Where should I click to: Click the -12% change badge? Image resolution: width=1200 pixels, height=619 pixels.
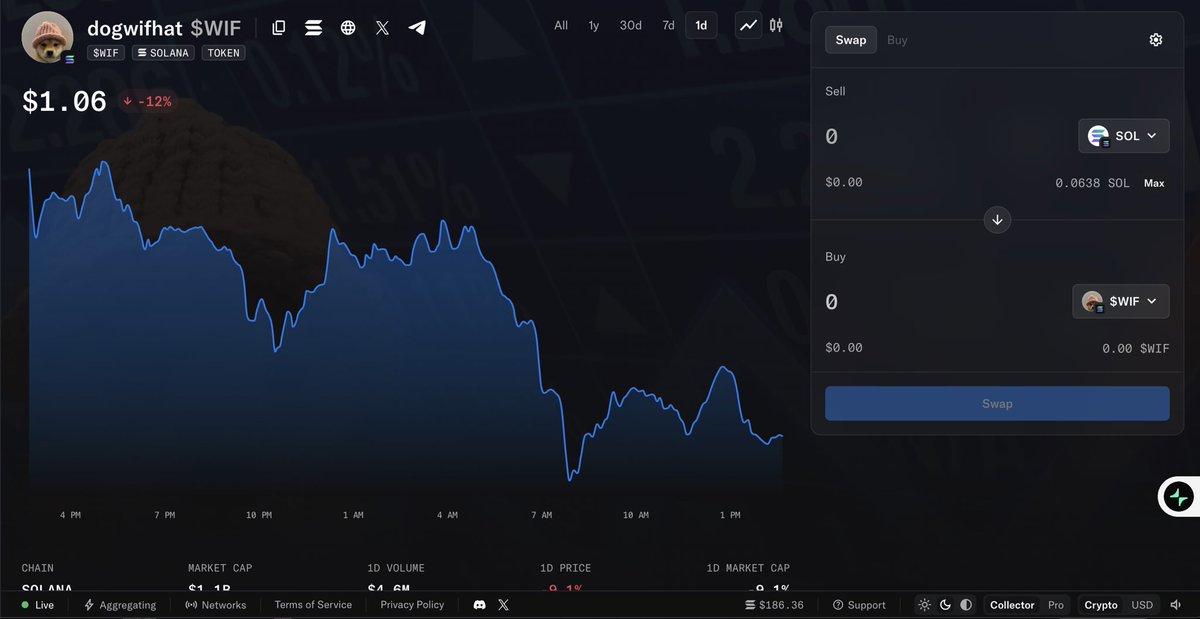(147, 101)
